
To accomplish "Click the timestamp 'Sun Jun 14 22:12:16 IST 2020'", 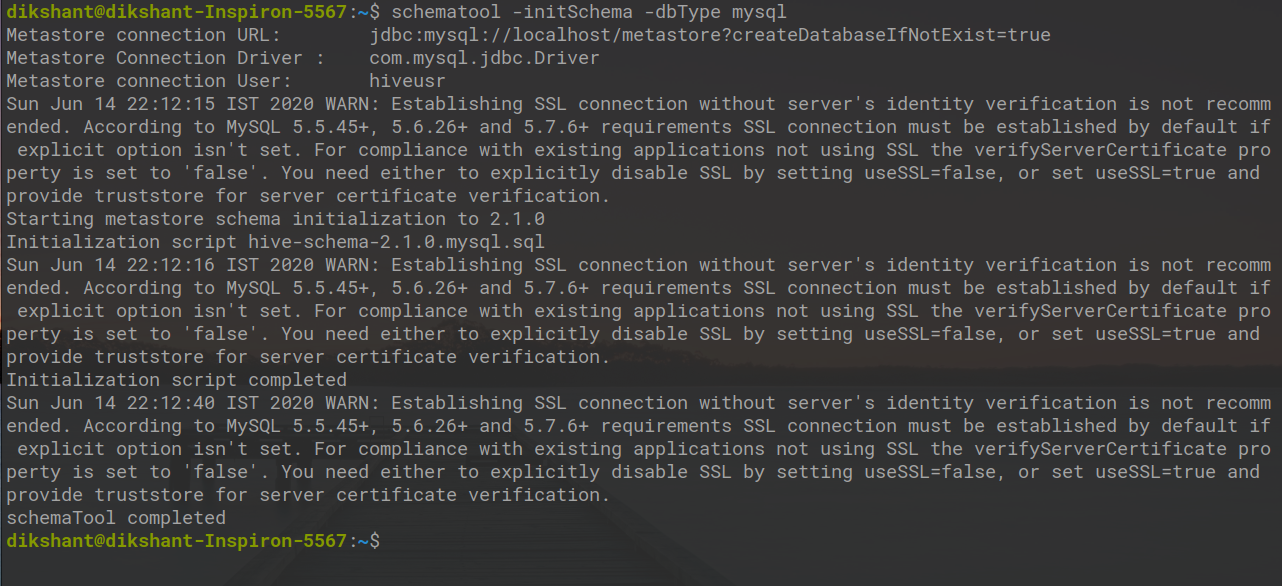I will (x=159, y=265).
